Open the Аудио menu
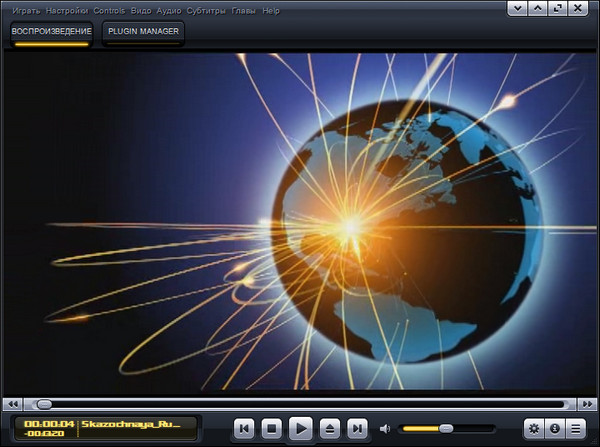Screen dimensions: 600x447 (x=169, y=10)
